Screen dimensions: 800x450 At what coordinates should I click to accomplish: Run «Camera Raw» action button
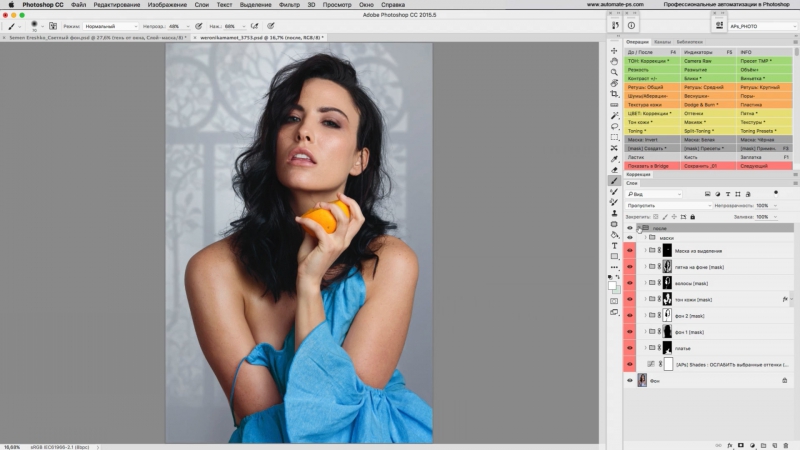point(708,61)
